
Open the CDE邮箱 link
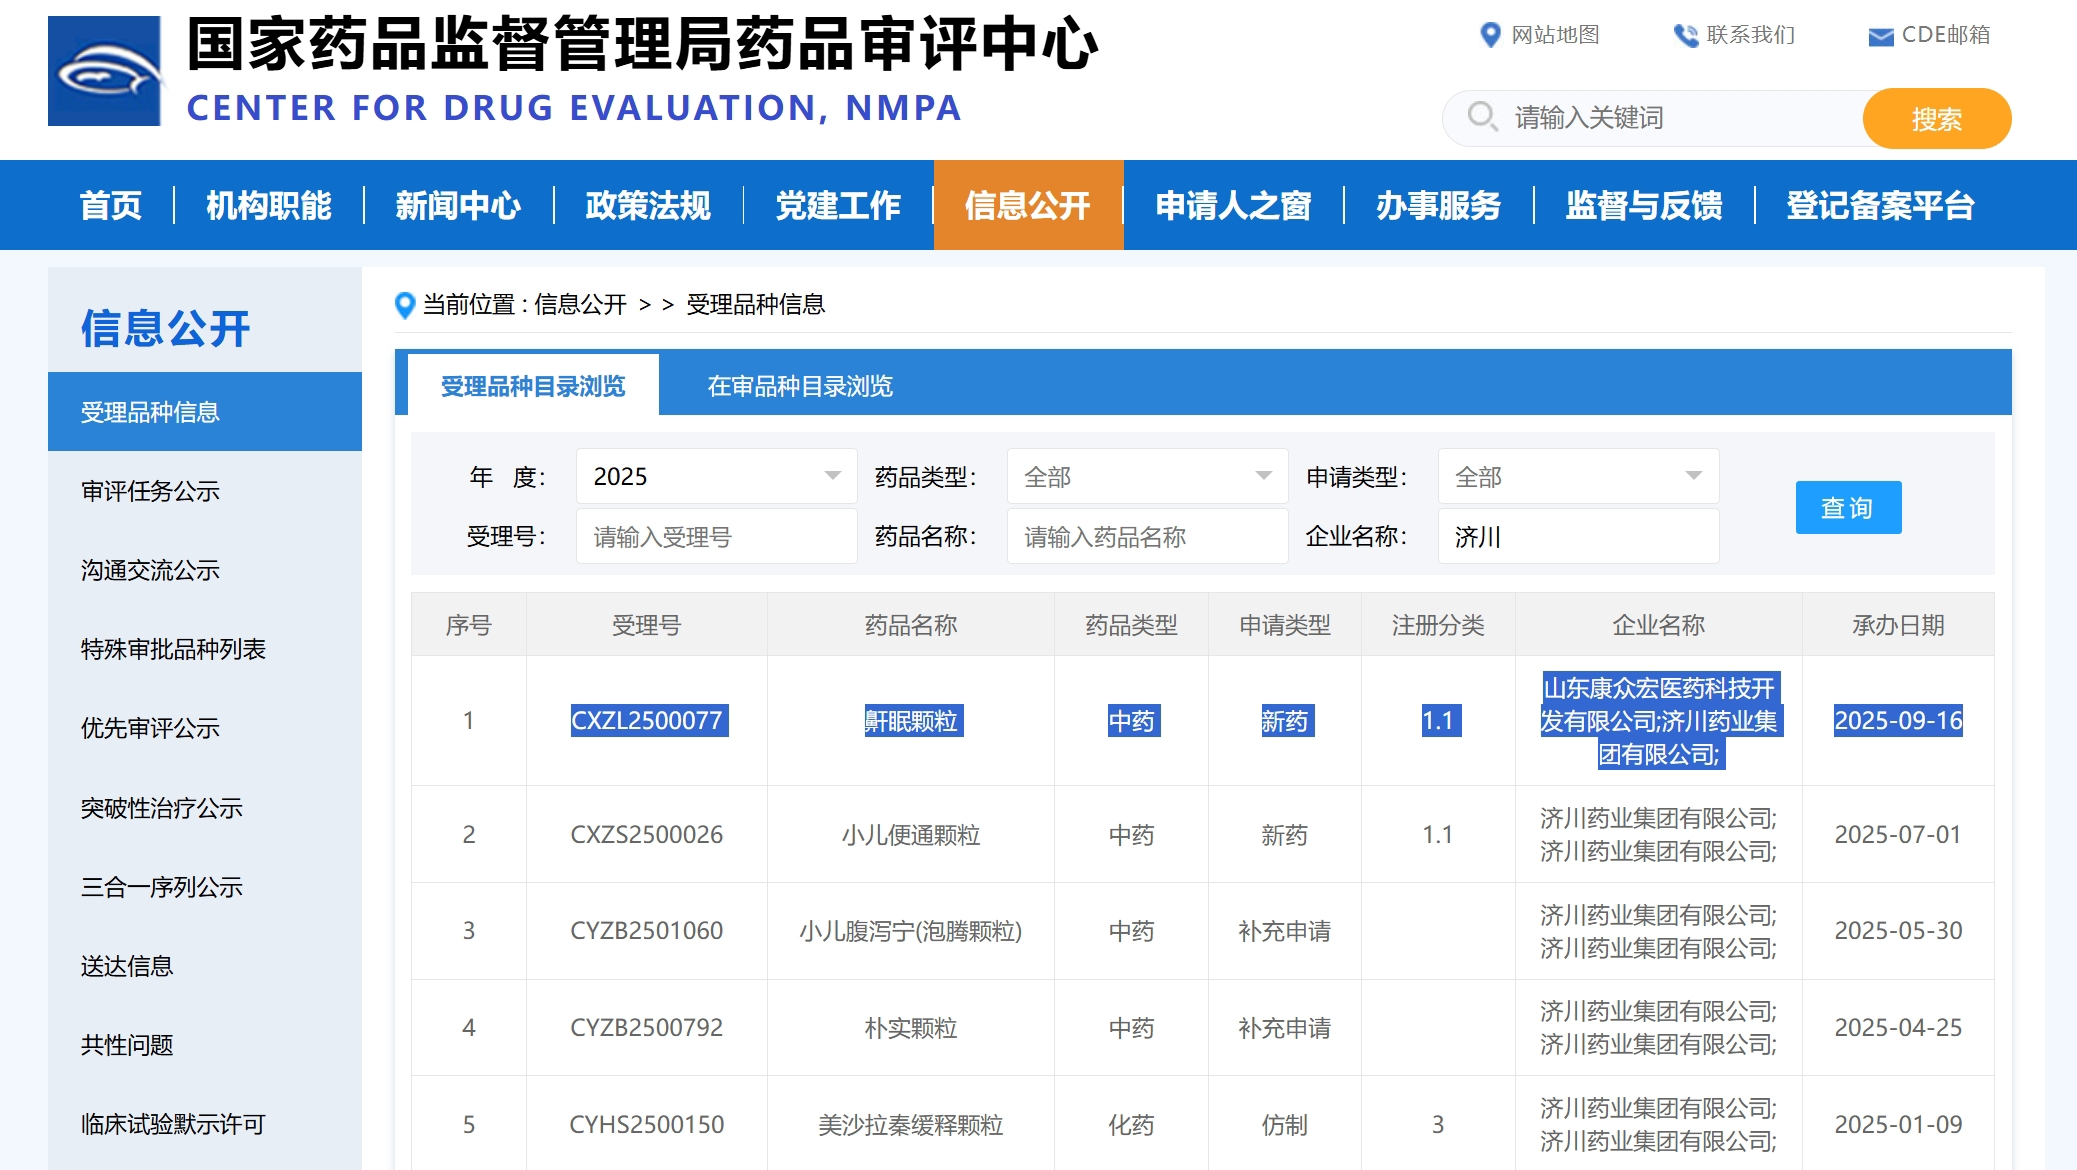pos(1945,35)
